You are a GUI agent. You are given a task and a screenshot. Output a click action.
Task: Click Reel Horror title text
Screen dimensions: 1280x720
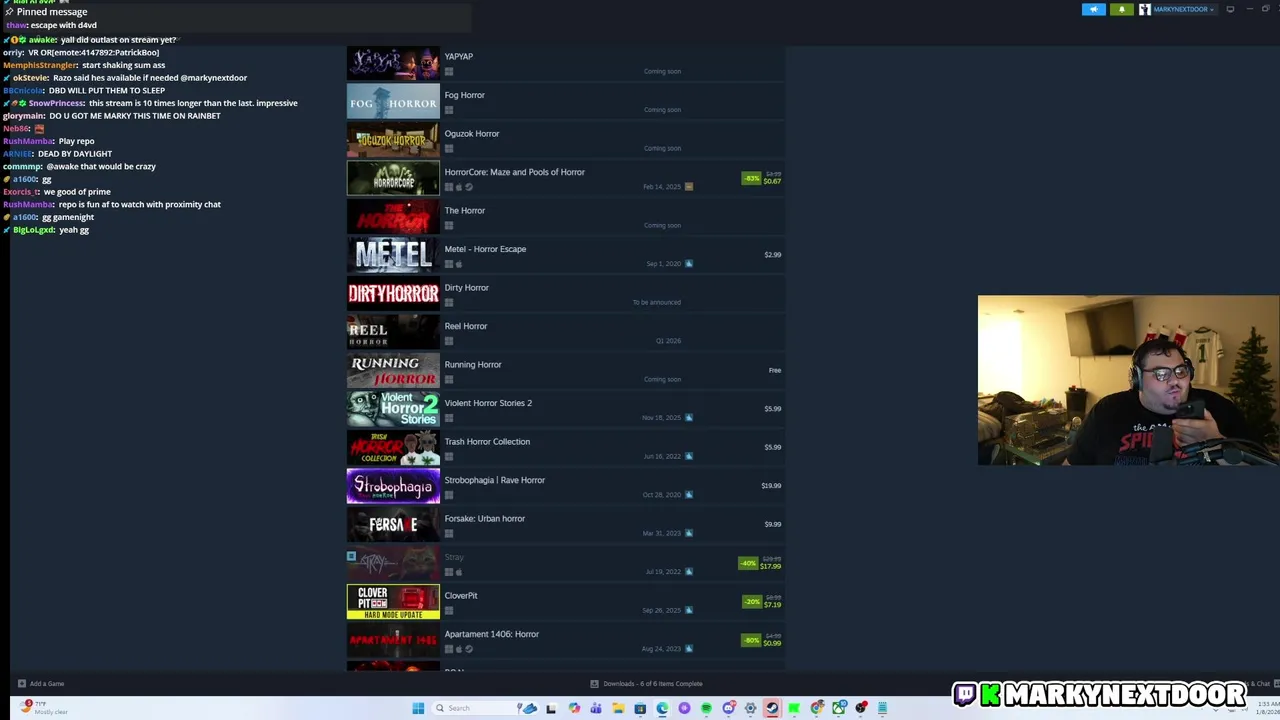coord(466,326)
